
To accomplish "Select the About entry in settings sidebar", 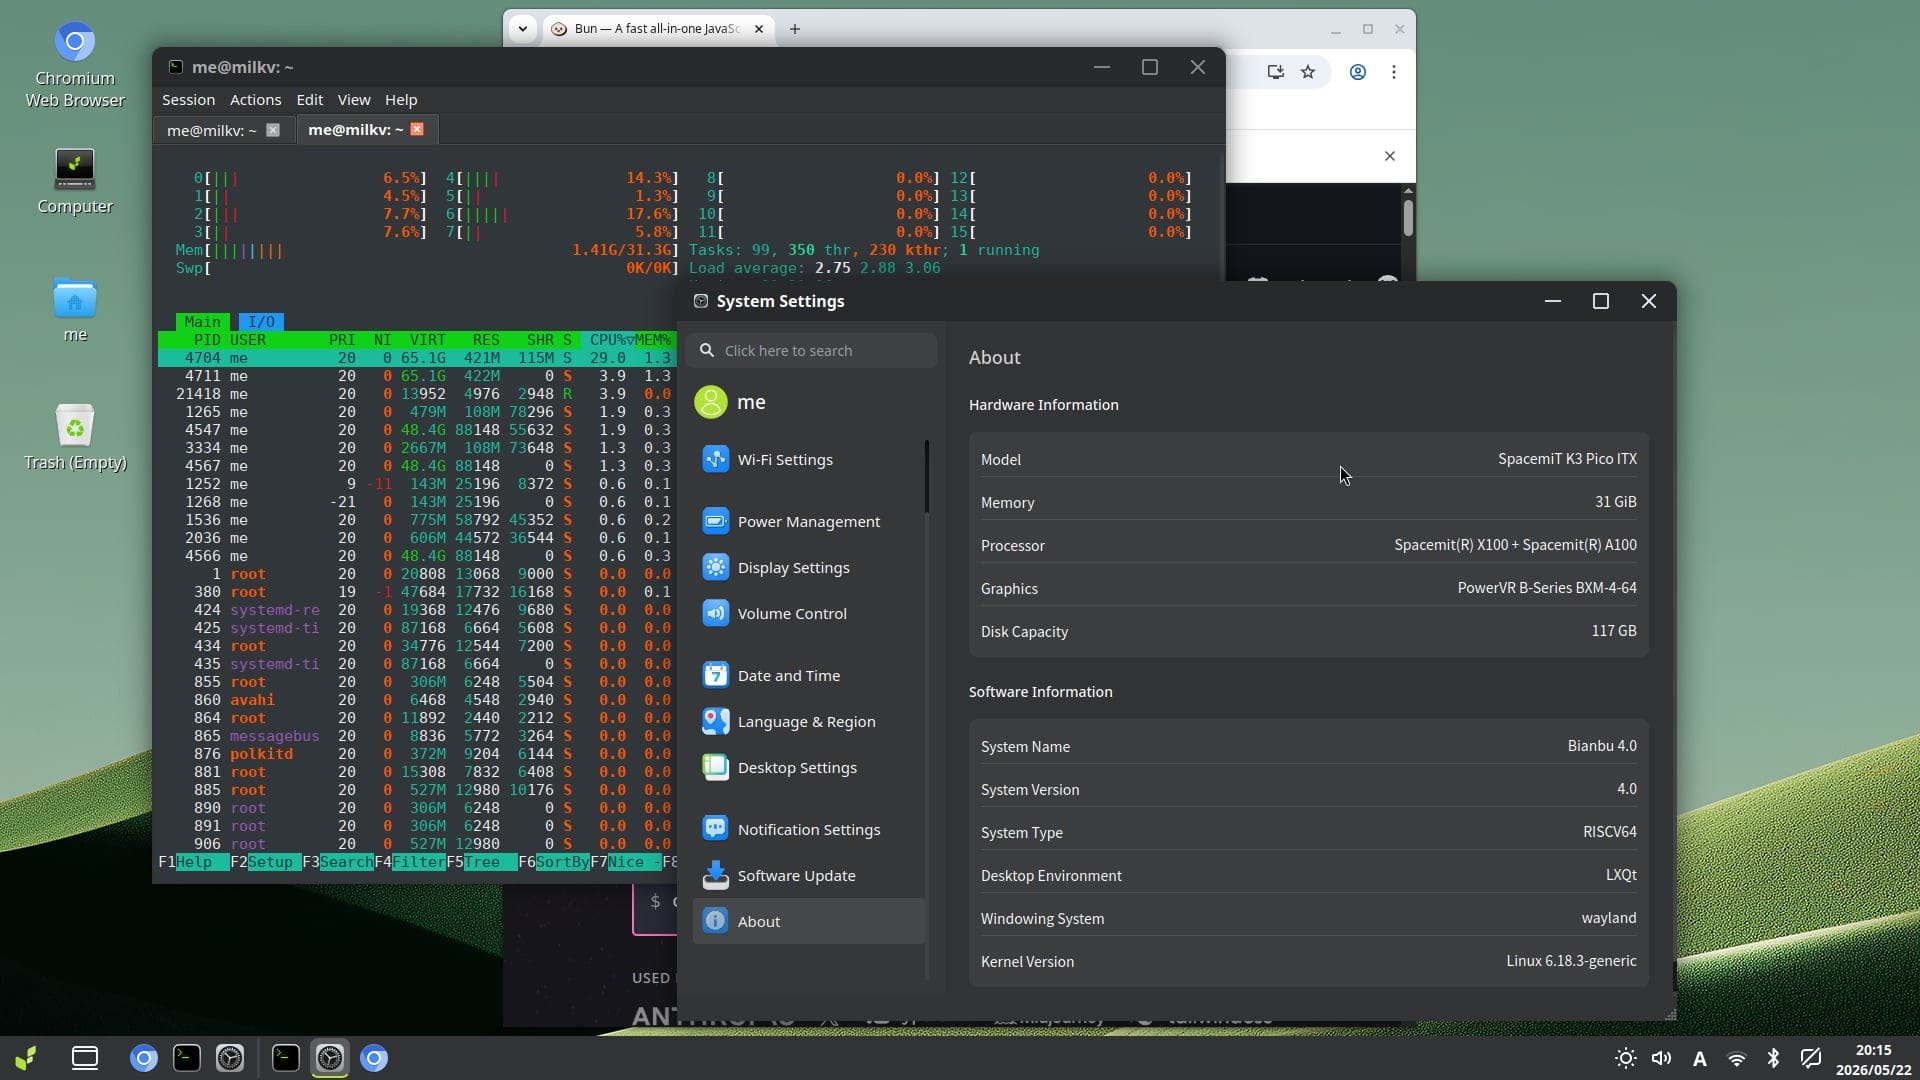I will pos(809,922).
